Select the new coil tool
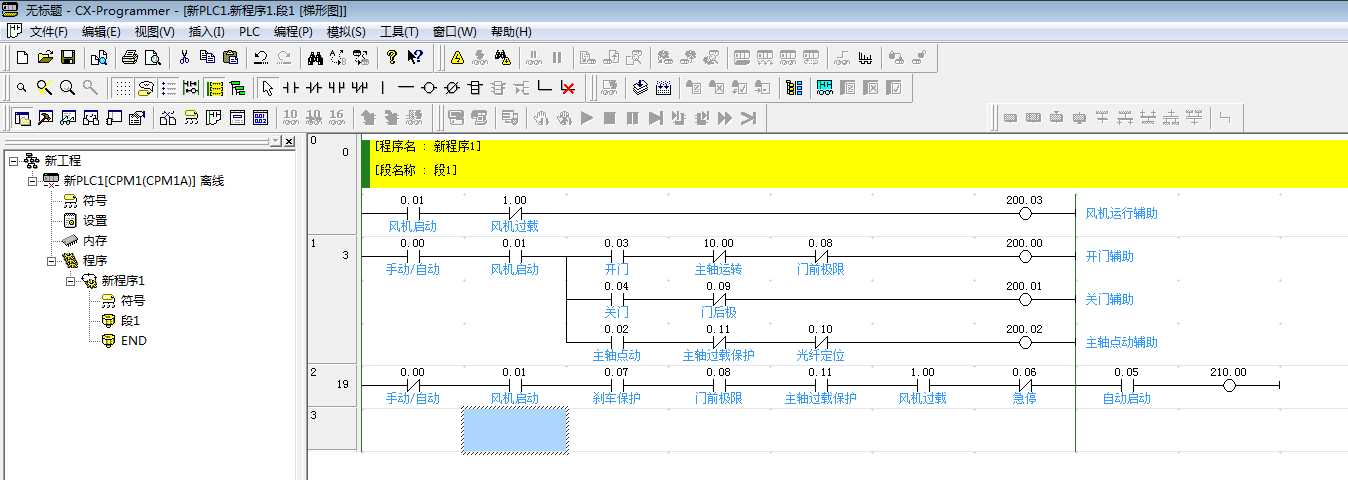 pyautogui.click(x=428, y=88)
